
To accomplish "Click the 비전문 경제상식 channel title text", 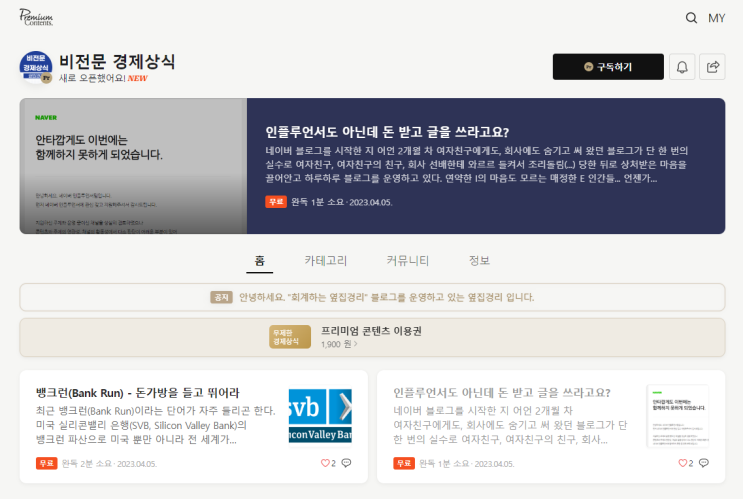I will pos(117,62).
